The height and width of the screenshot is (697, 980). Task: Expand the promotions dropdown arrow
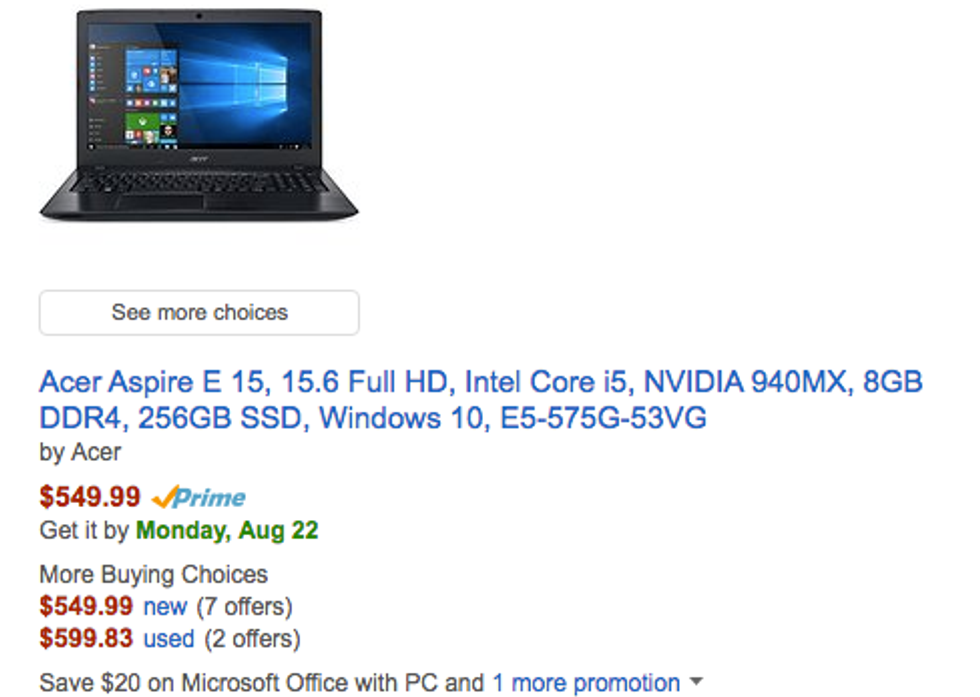click(x=696, y=681)
